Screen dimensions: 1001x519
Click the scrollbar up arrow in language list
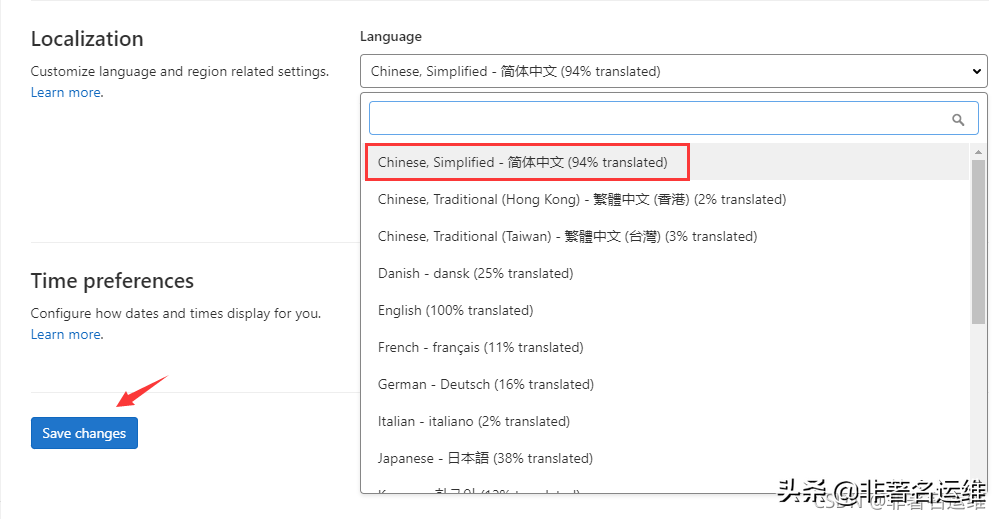coord(978,152)
